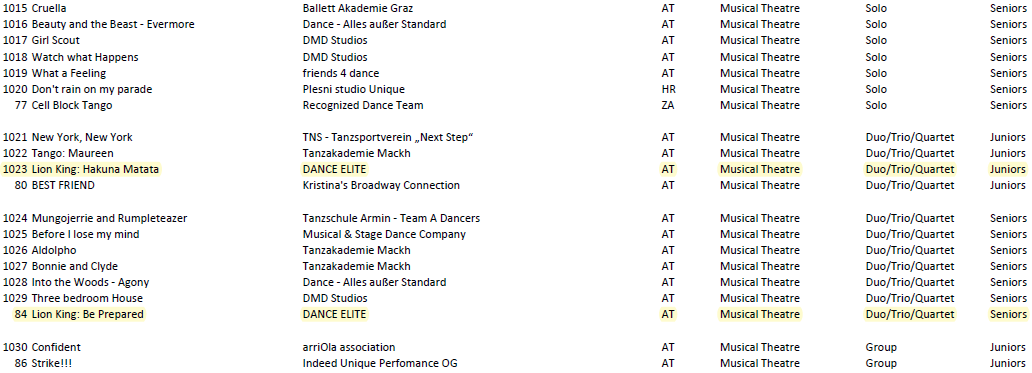
Task: Select the Cruella entry title
Action: (49, 9)
